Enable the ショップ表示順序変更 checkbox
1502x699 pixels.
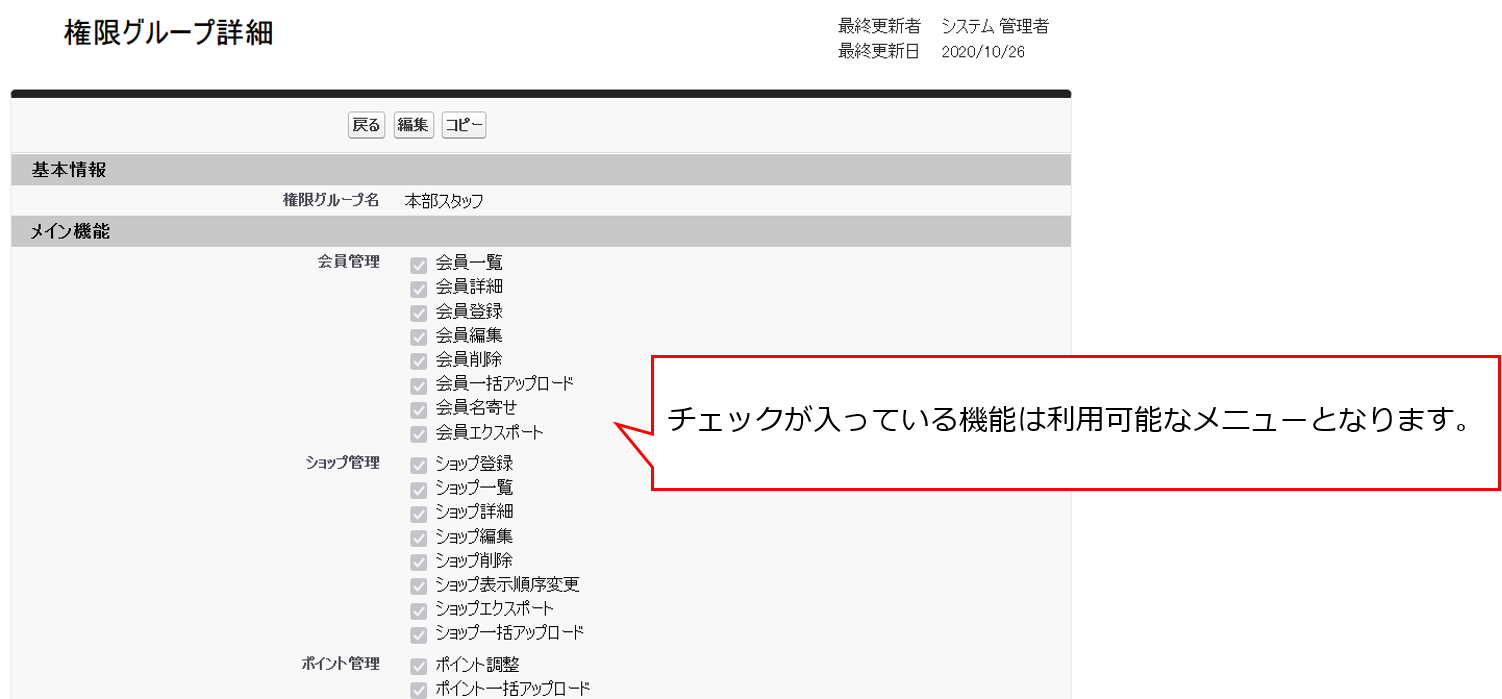(x=419, y=585)
